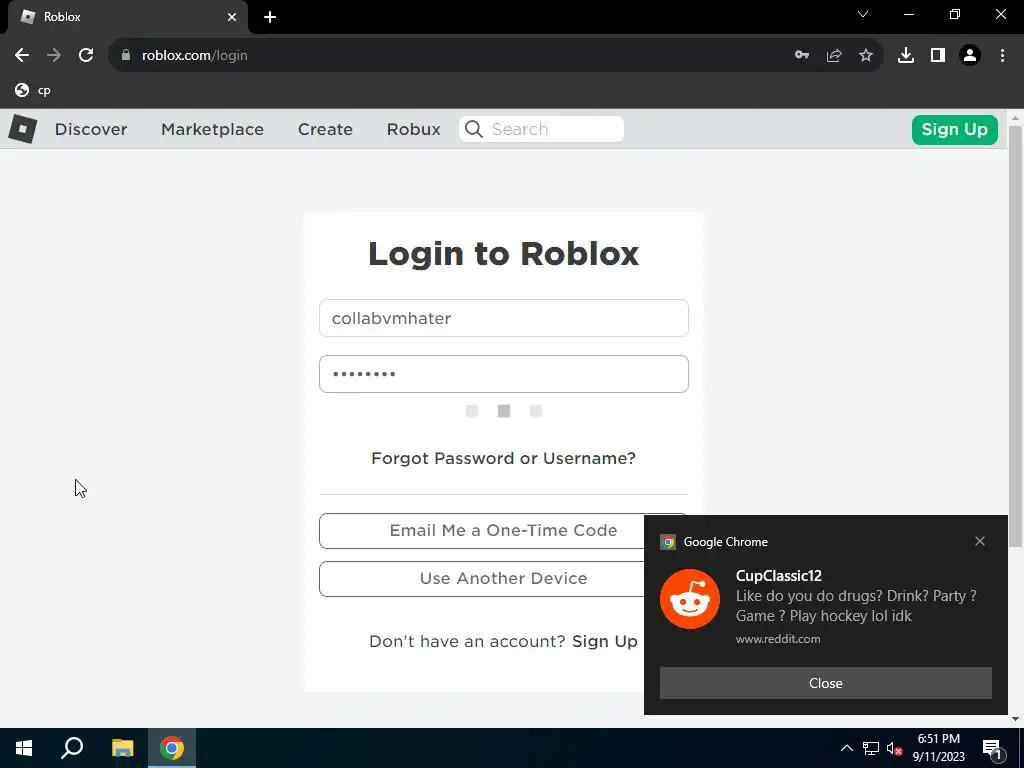1024x768 pixels.
Task: Close the Roblox browser tab
Action: (232, 17)
